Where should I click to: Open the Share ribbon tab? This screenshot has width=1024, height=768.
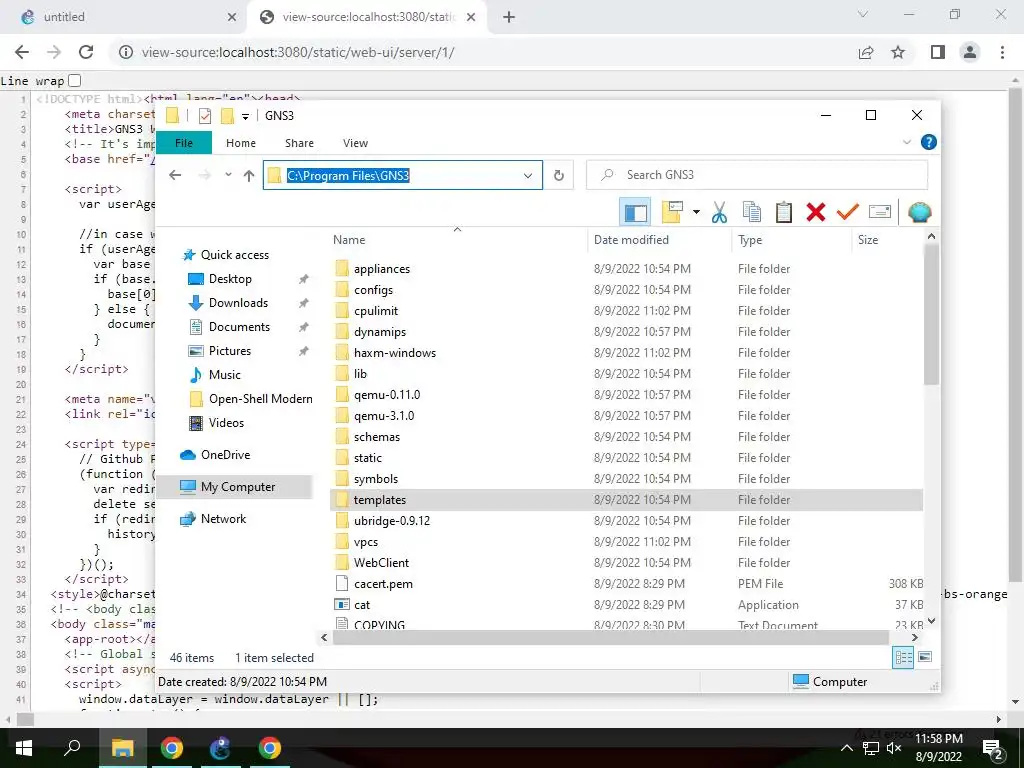[299, 143]
